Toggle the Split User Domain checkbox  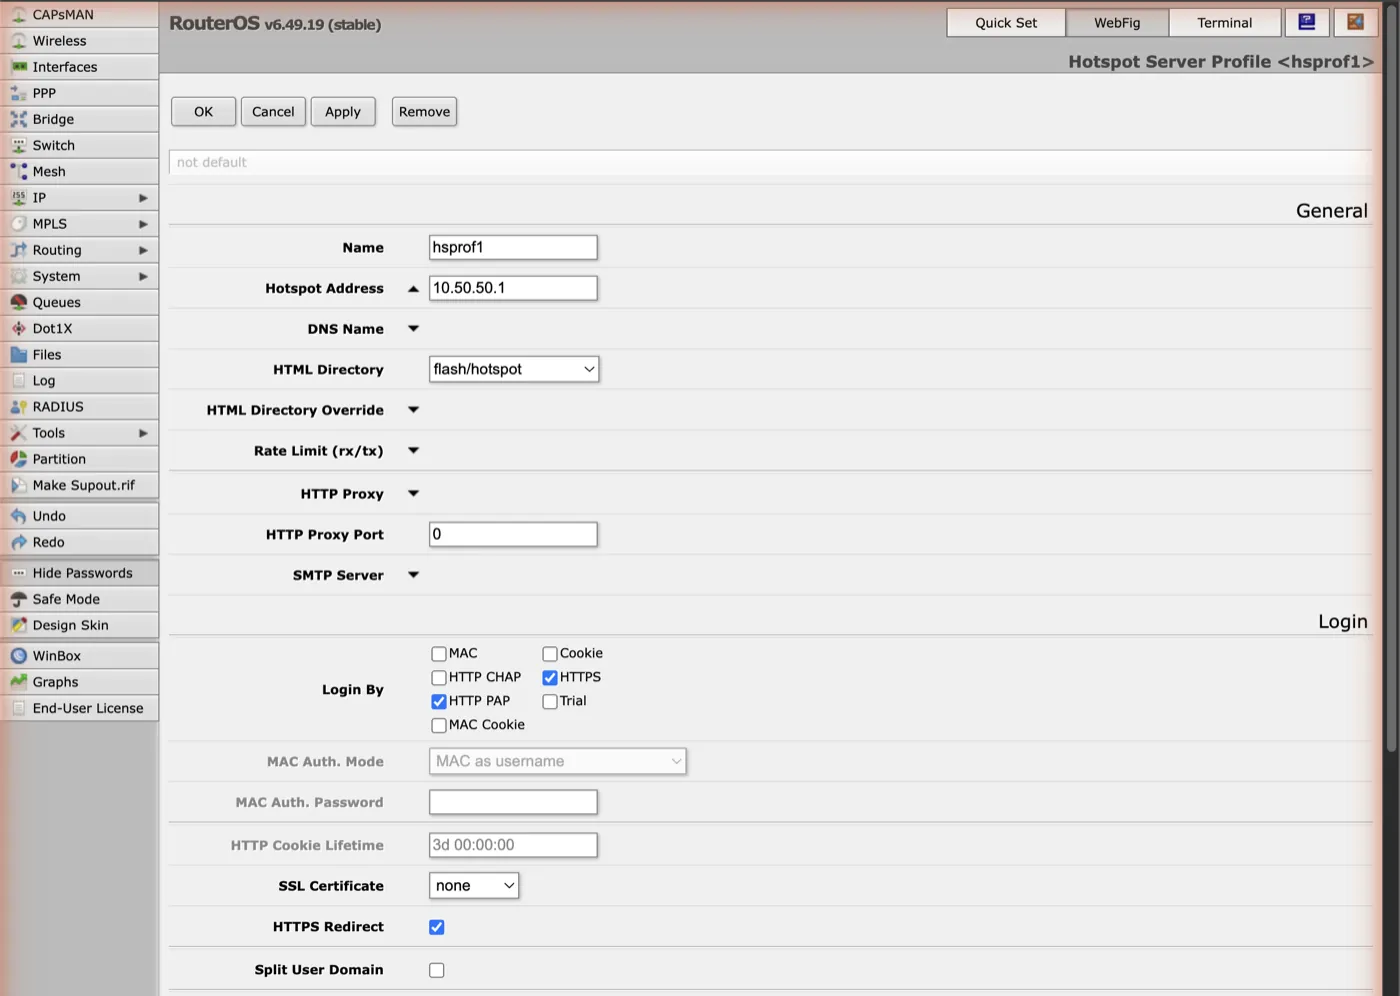pos(437,970)
